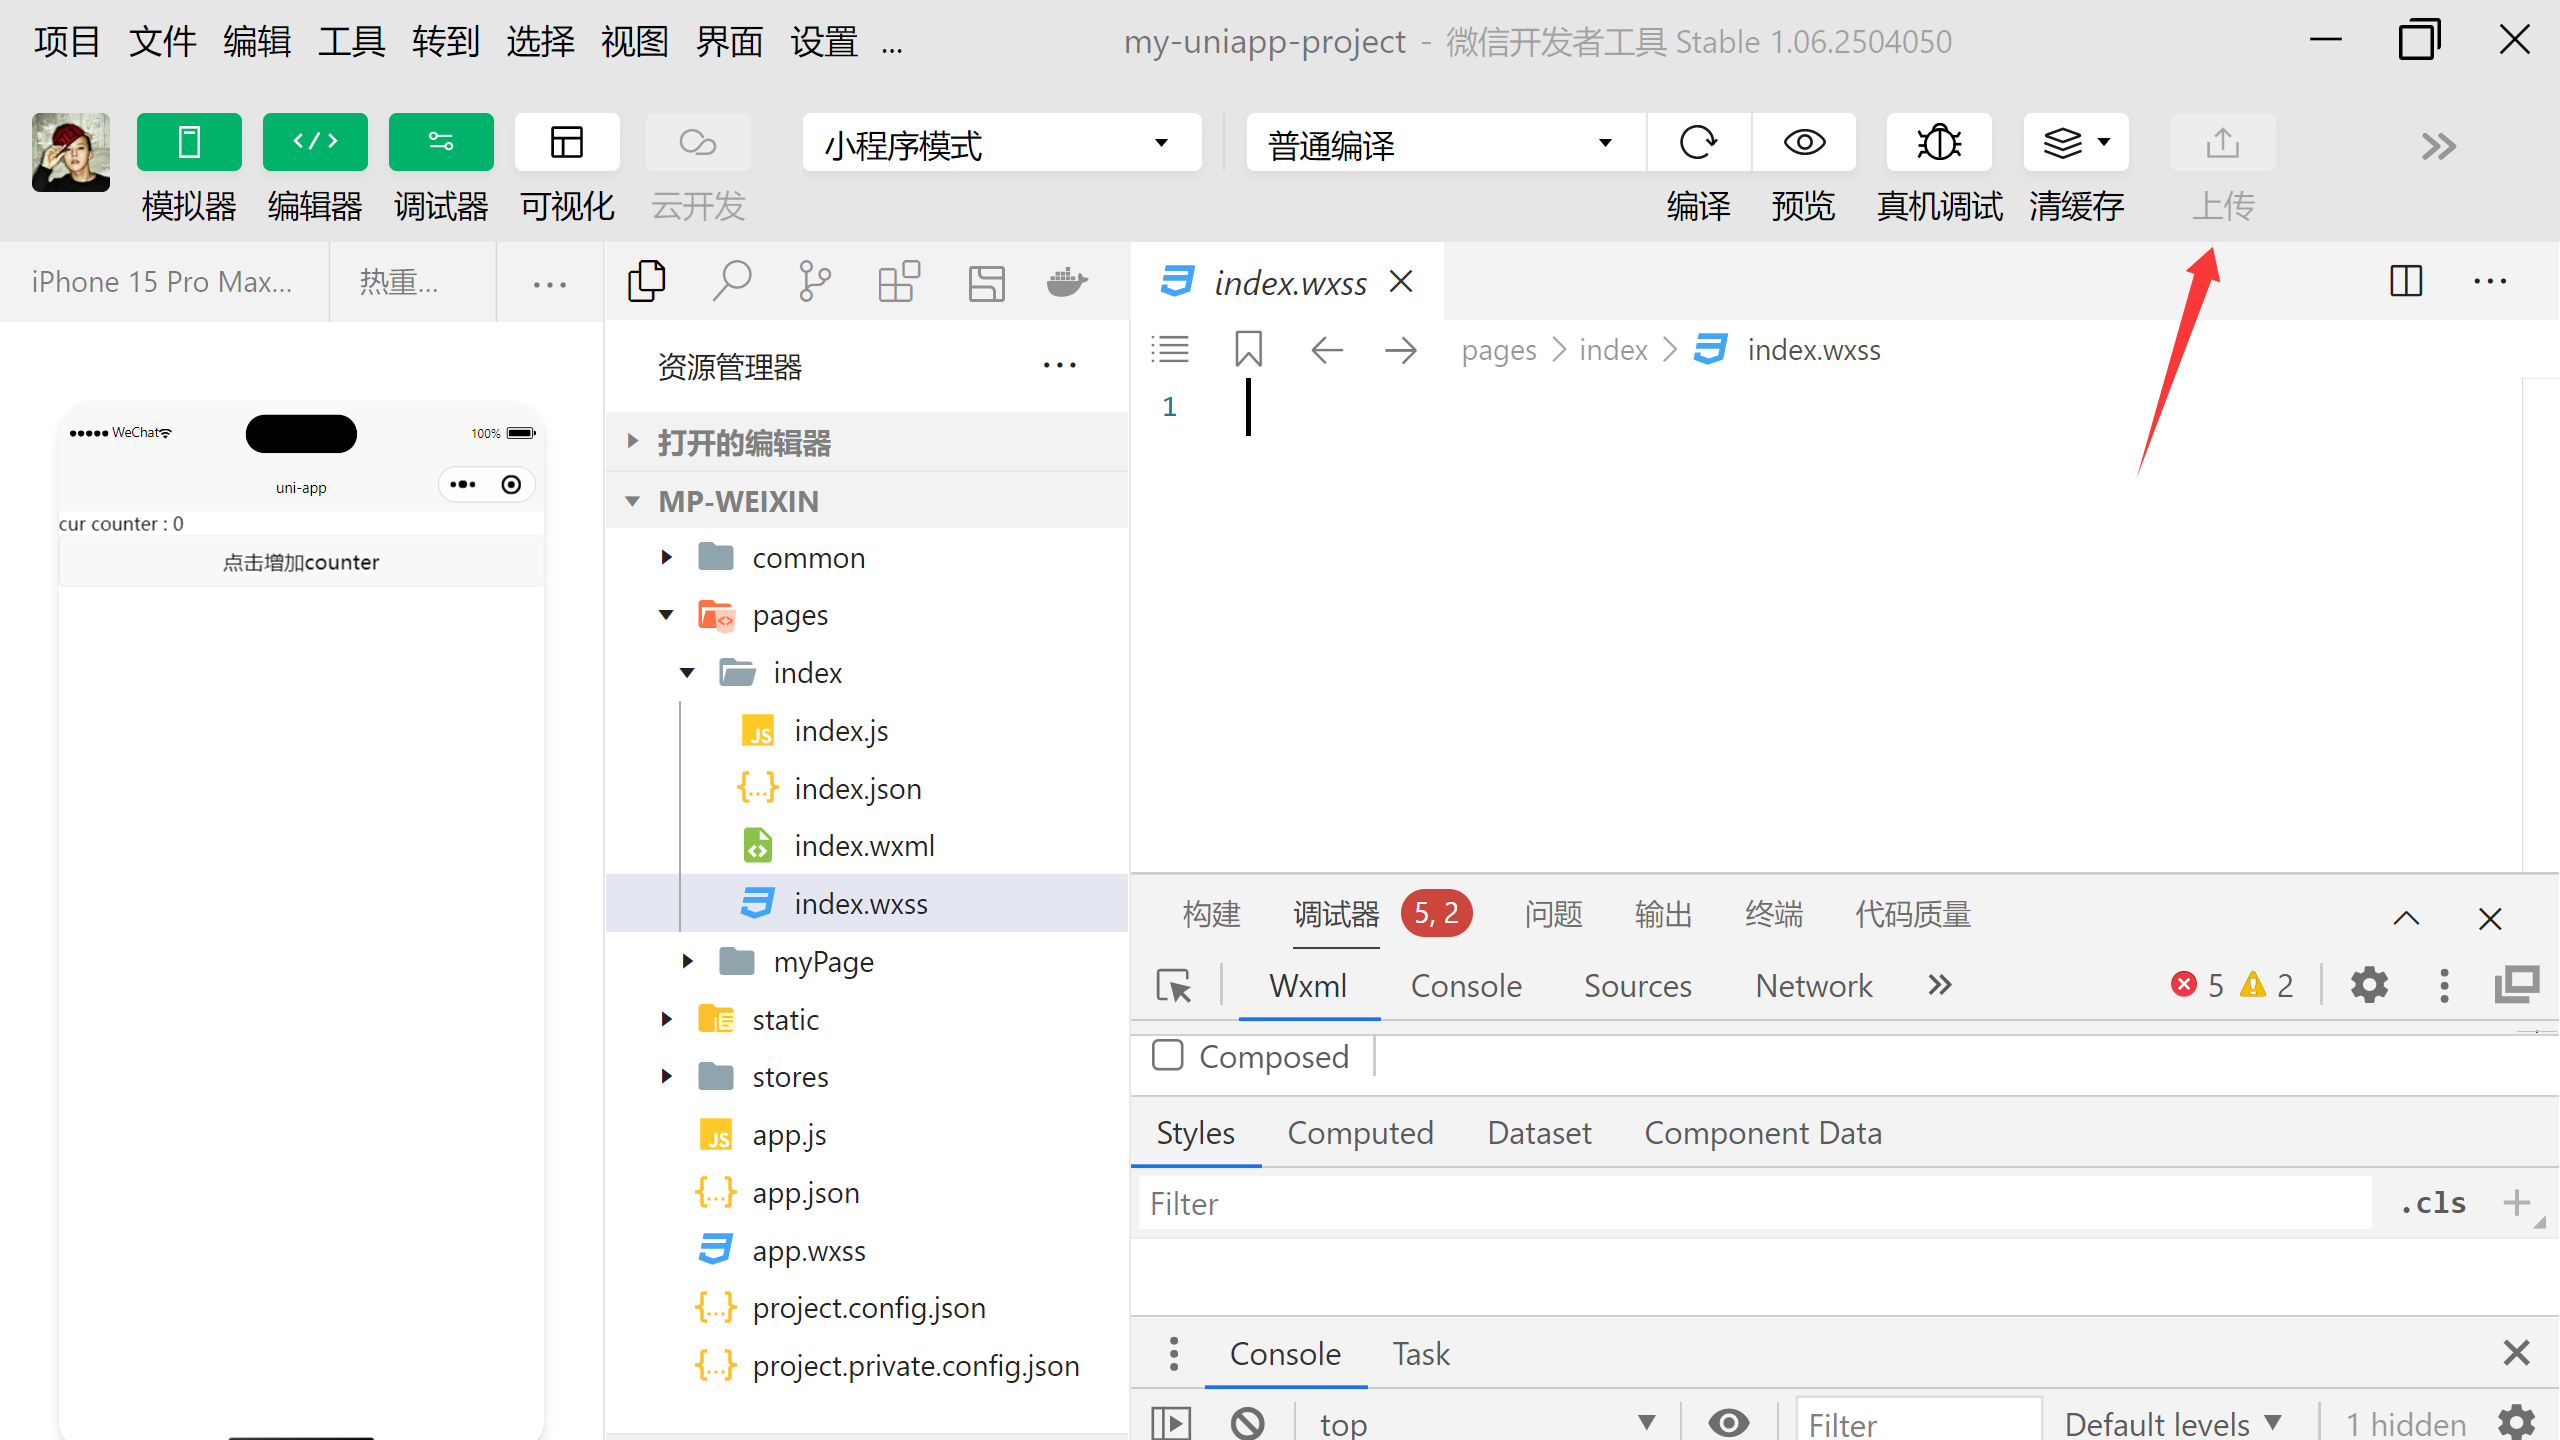Open the source control branch icon
This screenshot has width=2560, height=1440.
815,282
